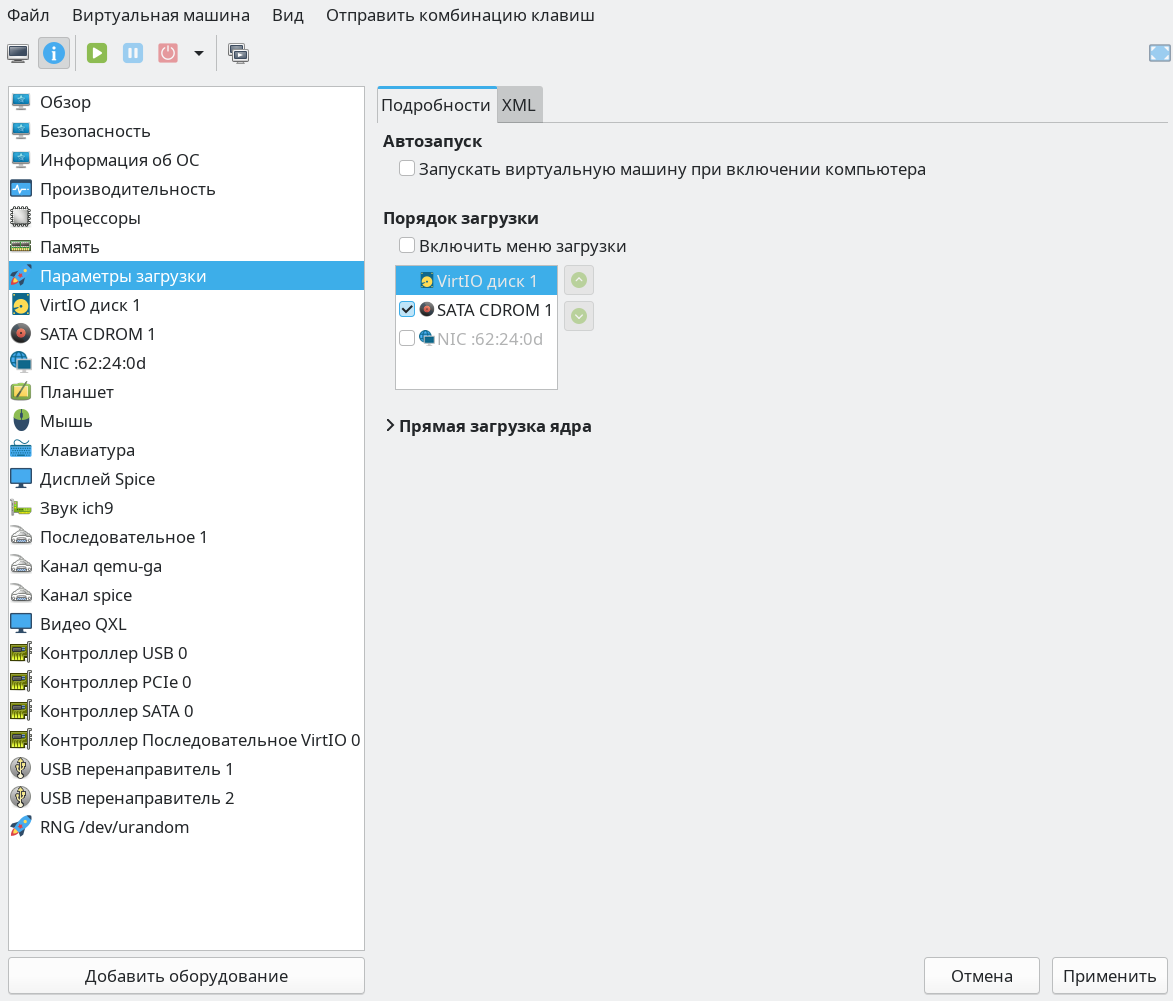Click the virtual hardware details info icon
1173x1001 pixels.
[54, 53]
